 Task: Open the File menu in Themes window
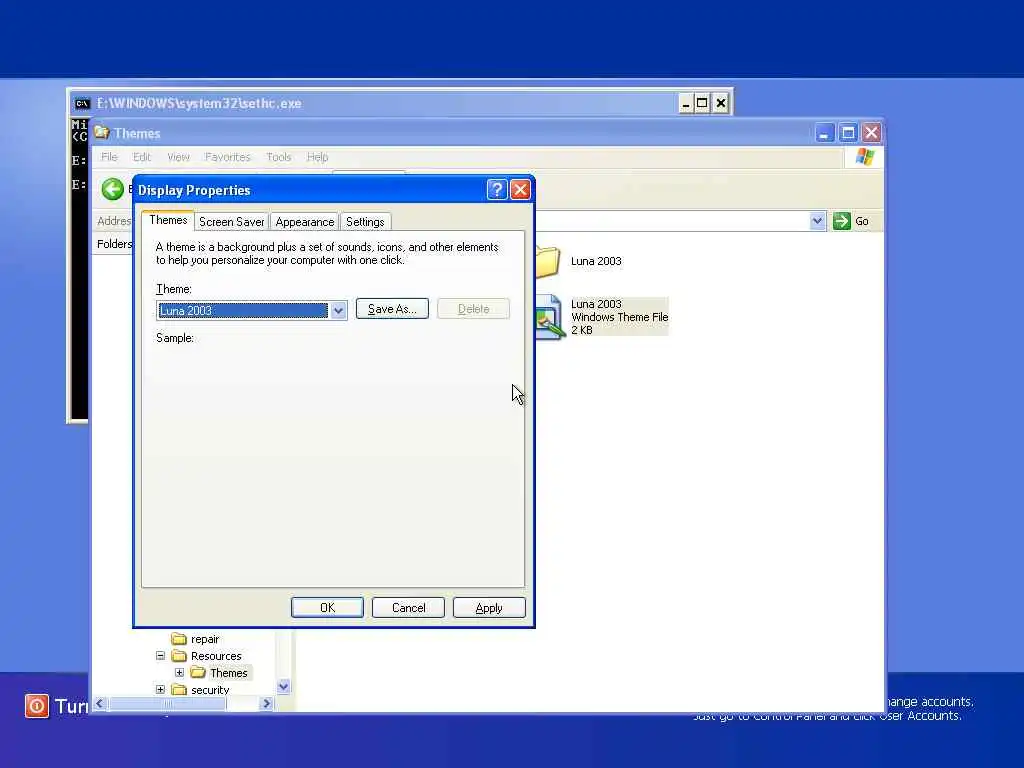[109, 157]
